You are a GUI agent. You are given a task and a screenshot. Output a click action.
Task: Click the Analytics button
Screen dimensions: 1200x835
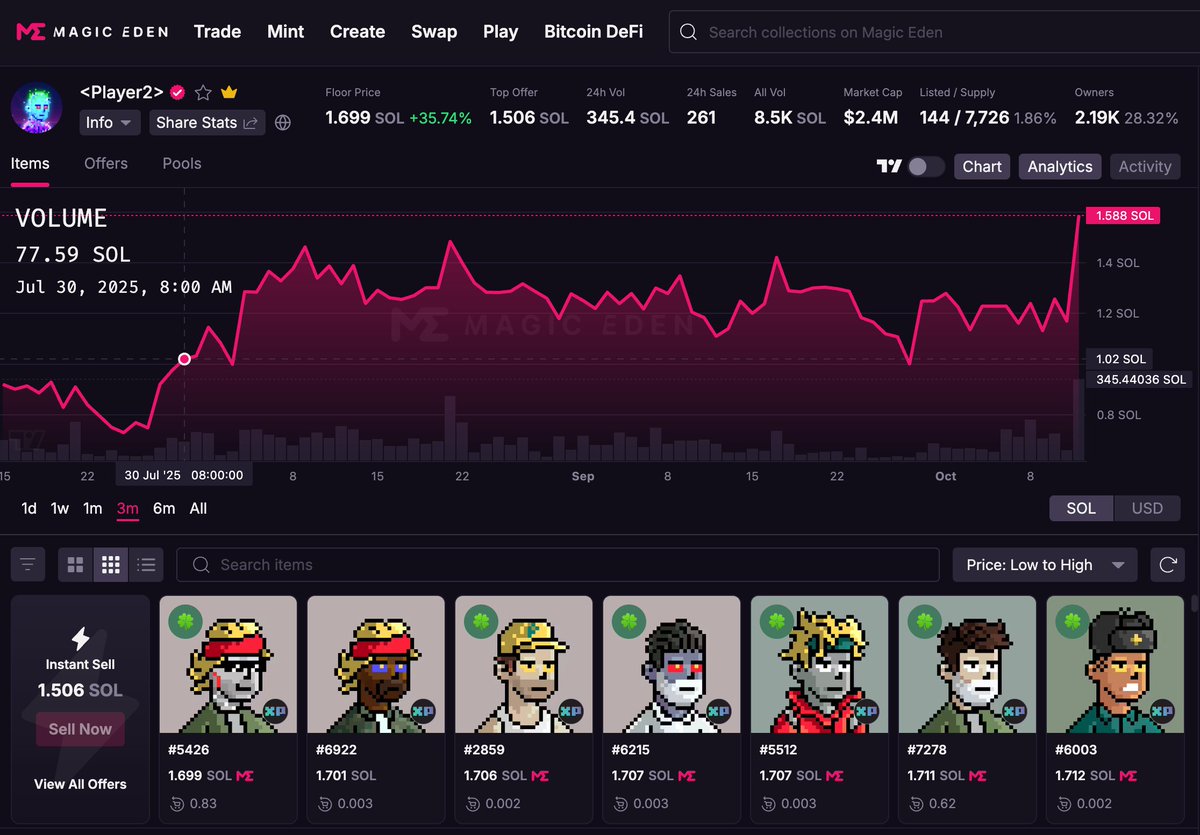(x=1060, y=166)
